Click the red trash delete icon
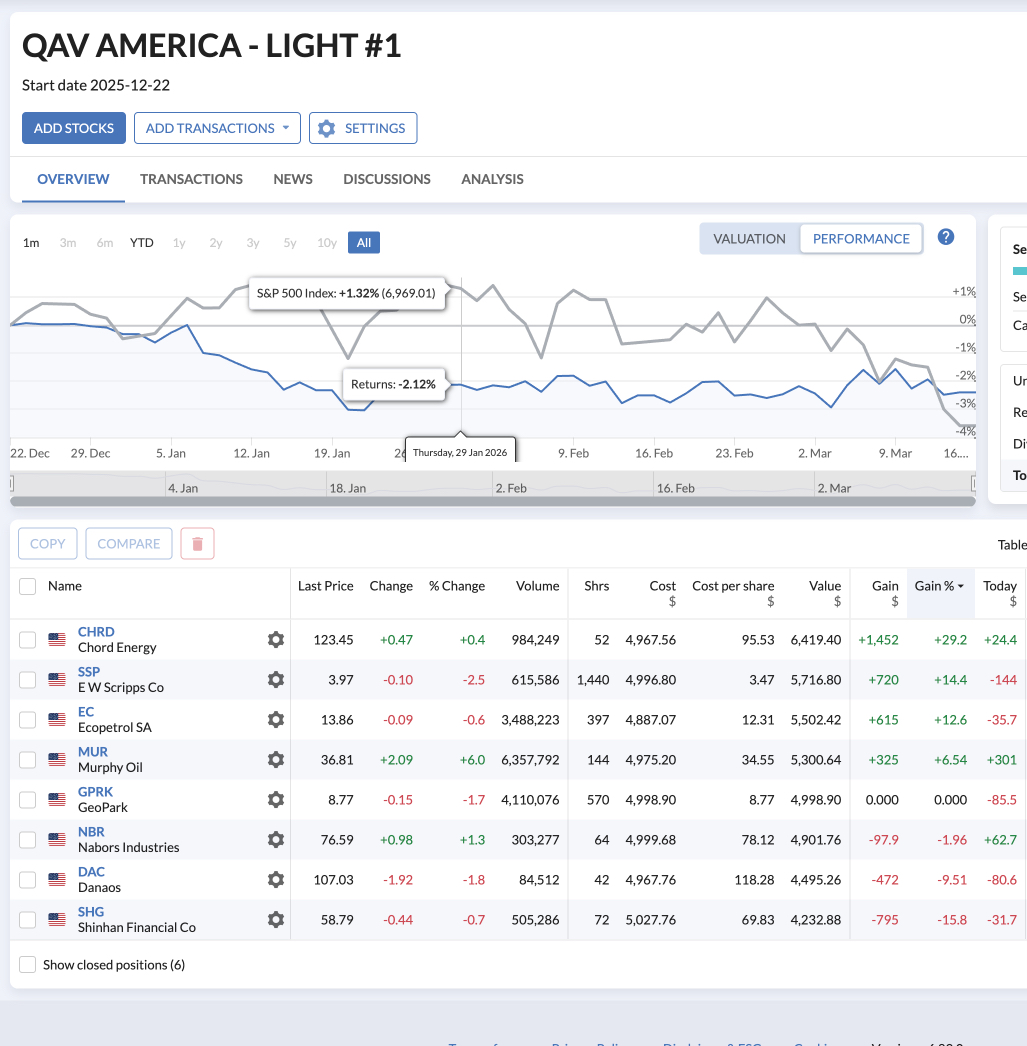The image size is (1027, 1046). [x=197, y=544]
